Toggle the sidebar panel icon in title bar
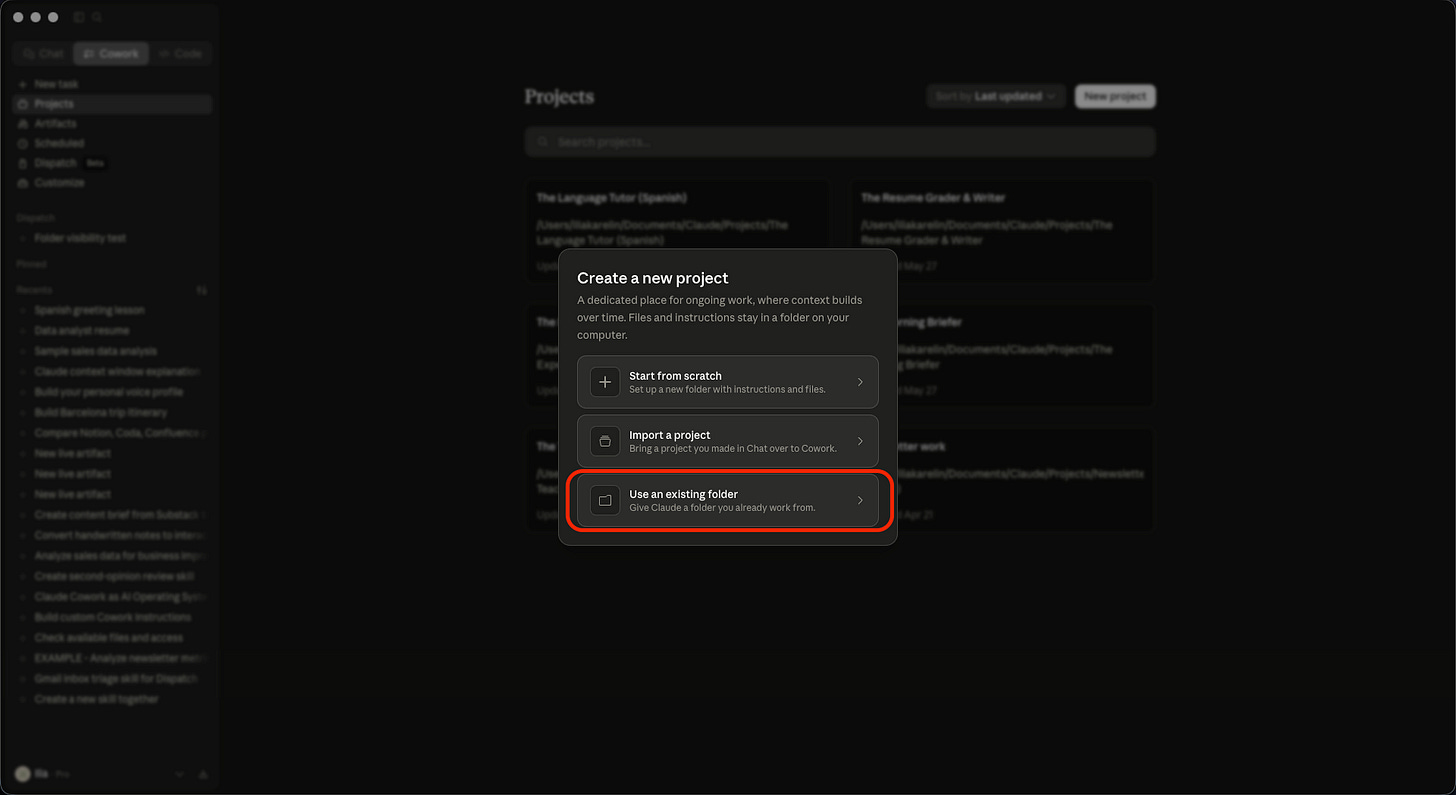 point(79,17)
